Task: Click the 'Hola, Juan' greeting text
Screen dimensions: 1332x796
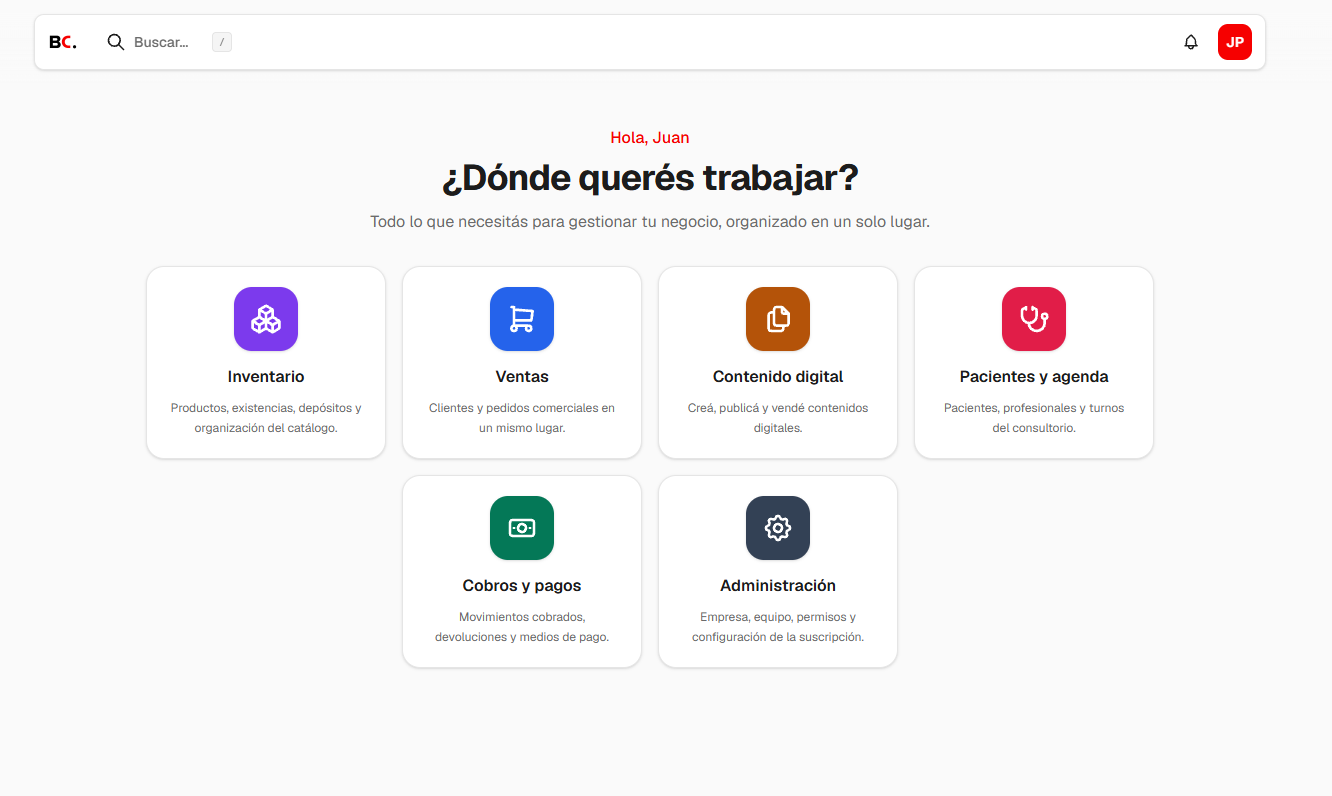Action: tap(650, 138)
